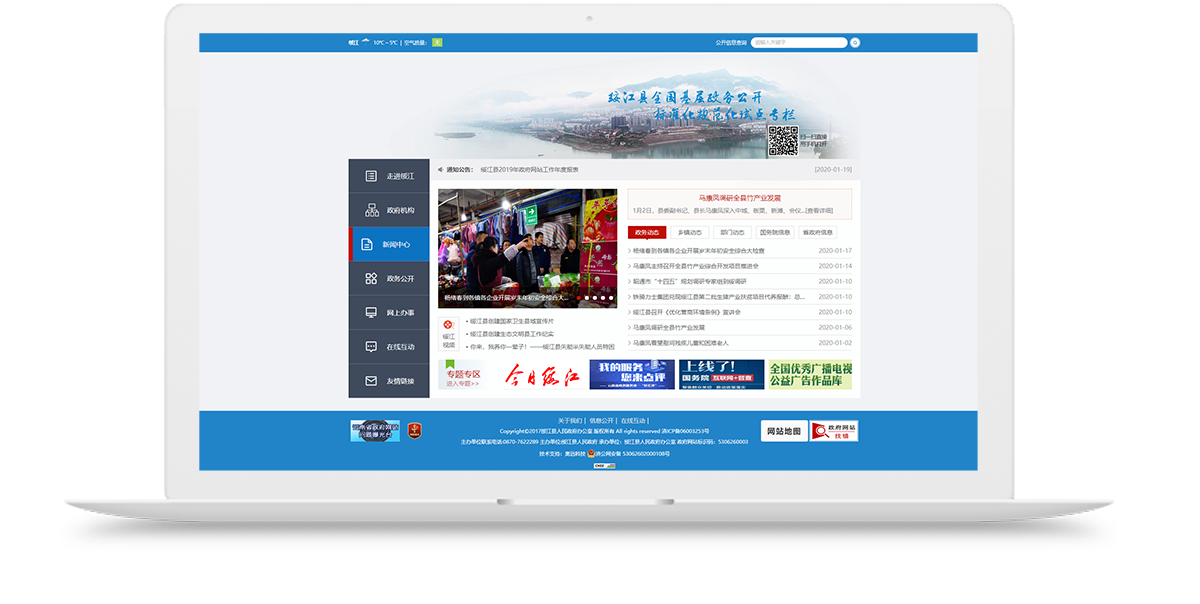The image size is (1200, 604).
Task: Click the 网站地图 button in footer
Action: coord(783,432)
